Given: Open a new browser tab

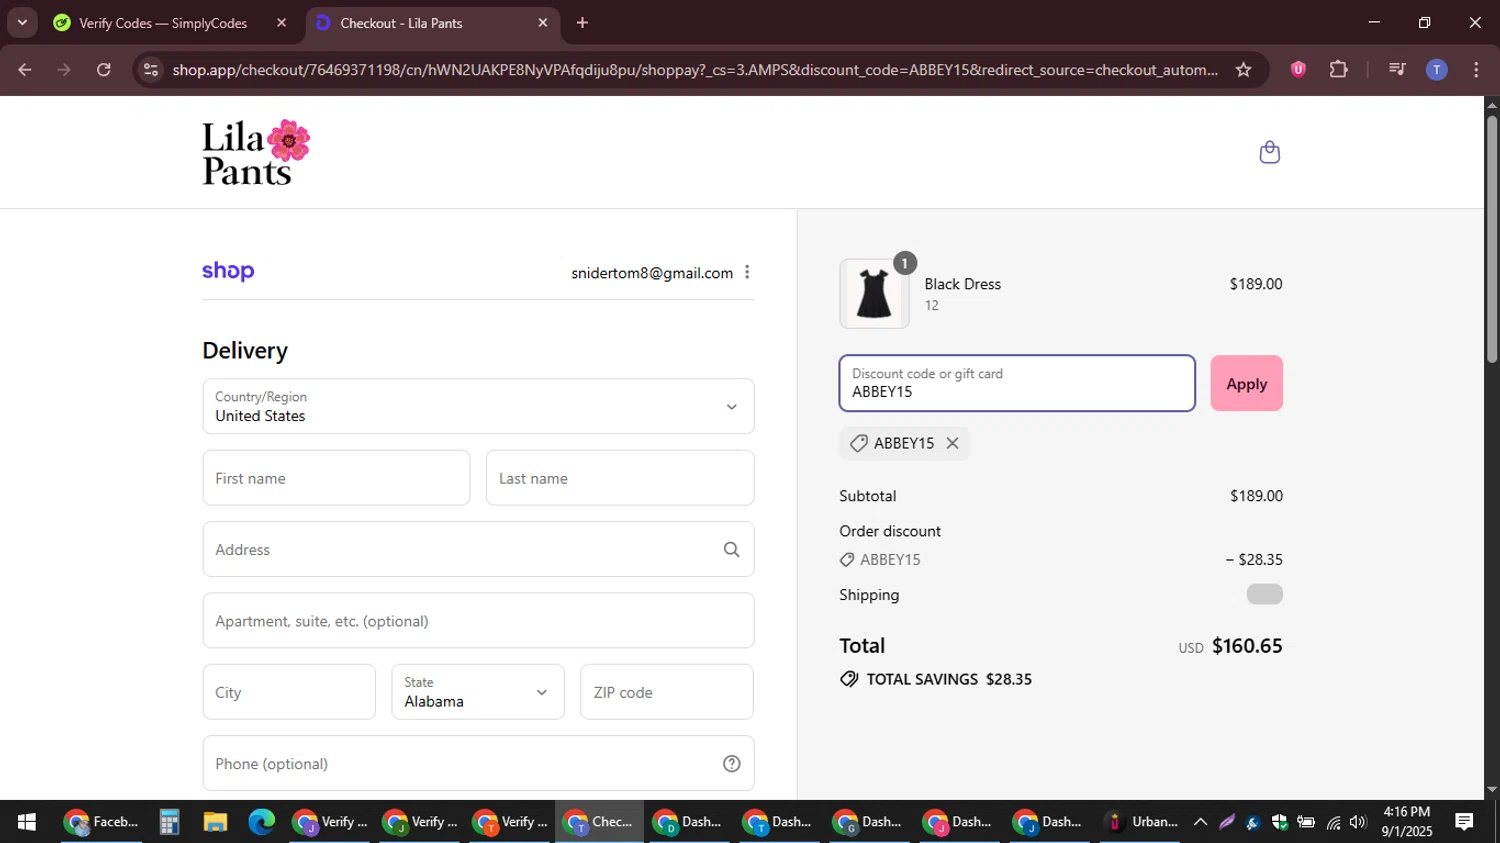Looking at the screenshot, I should [x=582, y=22].
